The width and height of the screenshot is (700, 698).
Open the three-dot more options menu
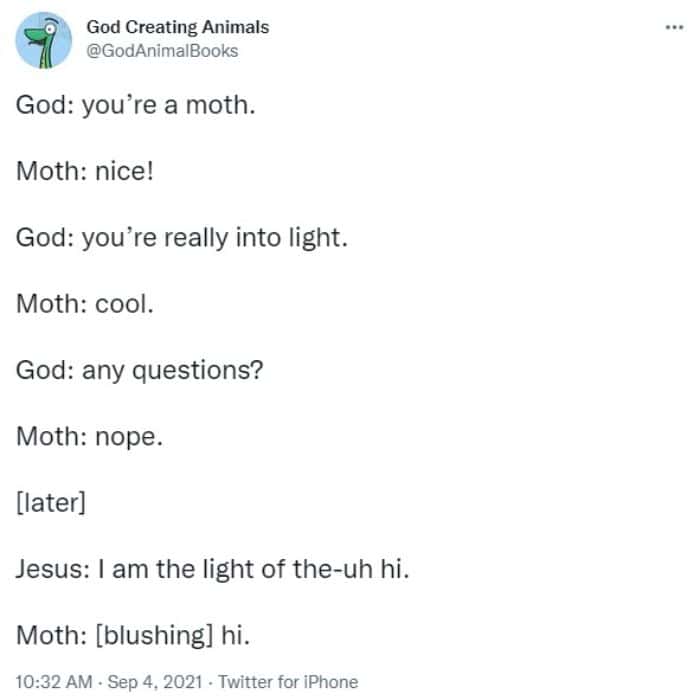tap(674, 27)
